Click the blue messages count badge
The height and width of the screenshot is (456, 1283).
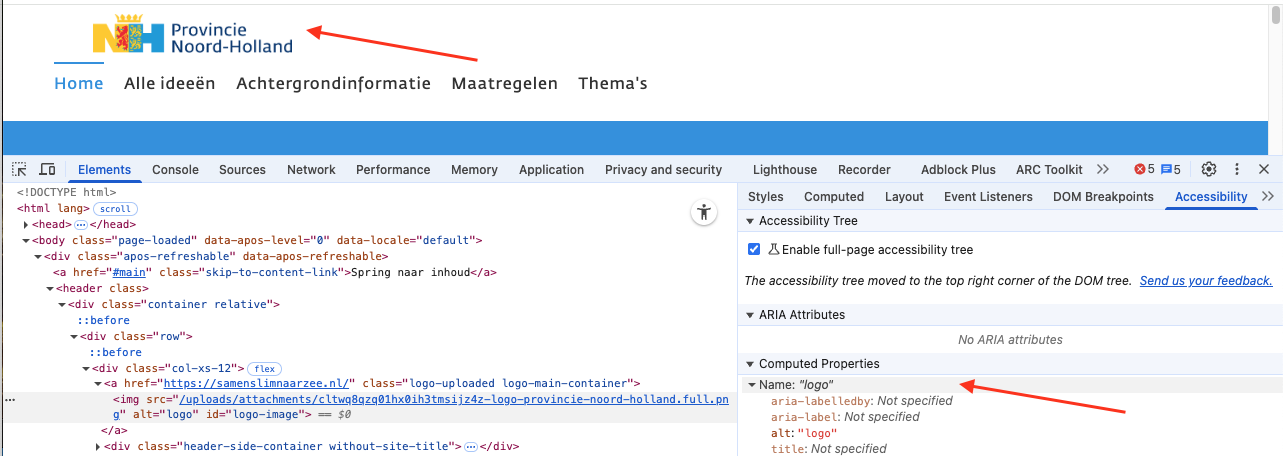(1171, 170)
